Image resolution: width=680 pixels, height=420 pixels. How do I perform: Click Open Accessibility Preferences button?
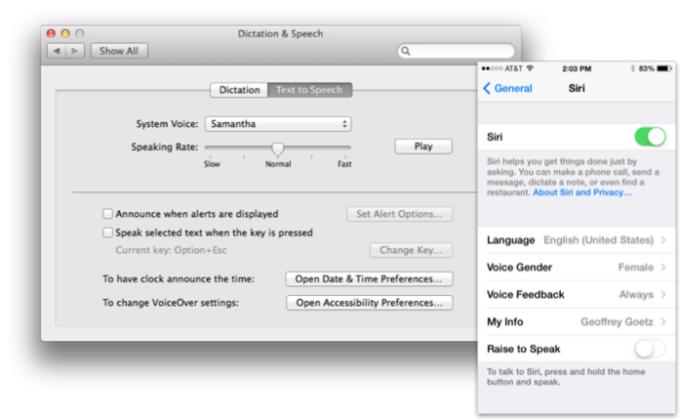[369, 303]
